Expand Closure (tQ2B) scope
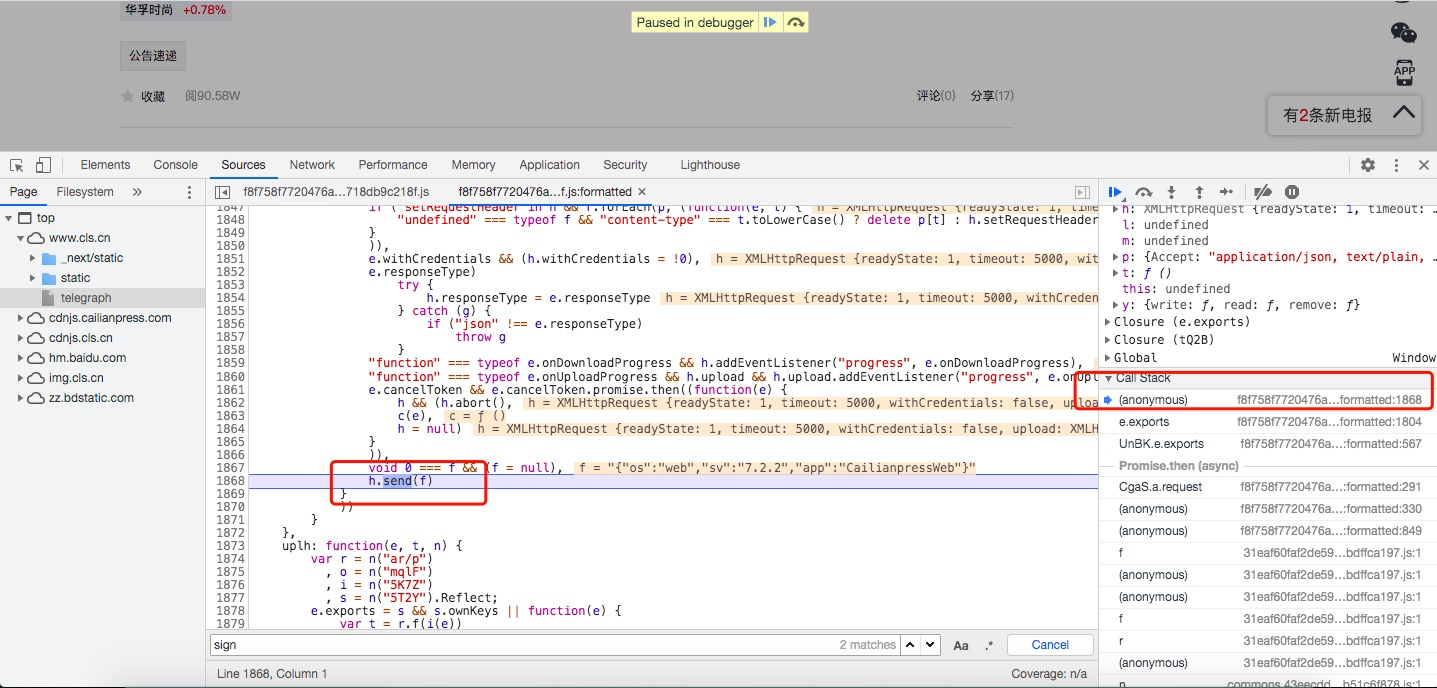Screen dimensions: 1437x688 point(1107,340)
